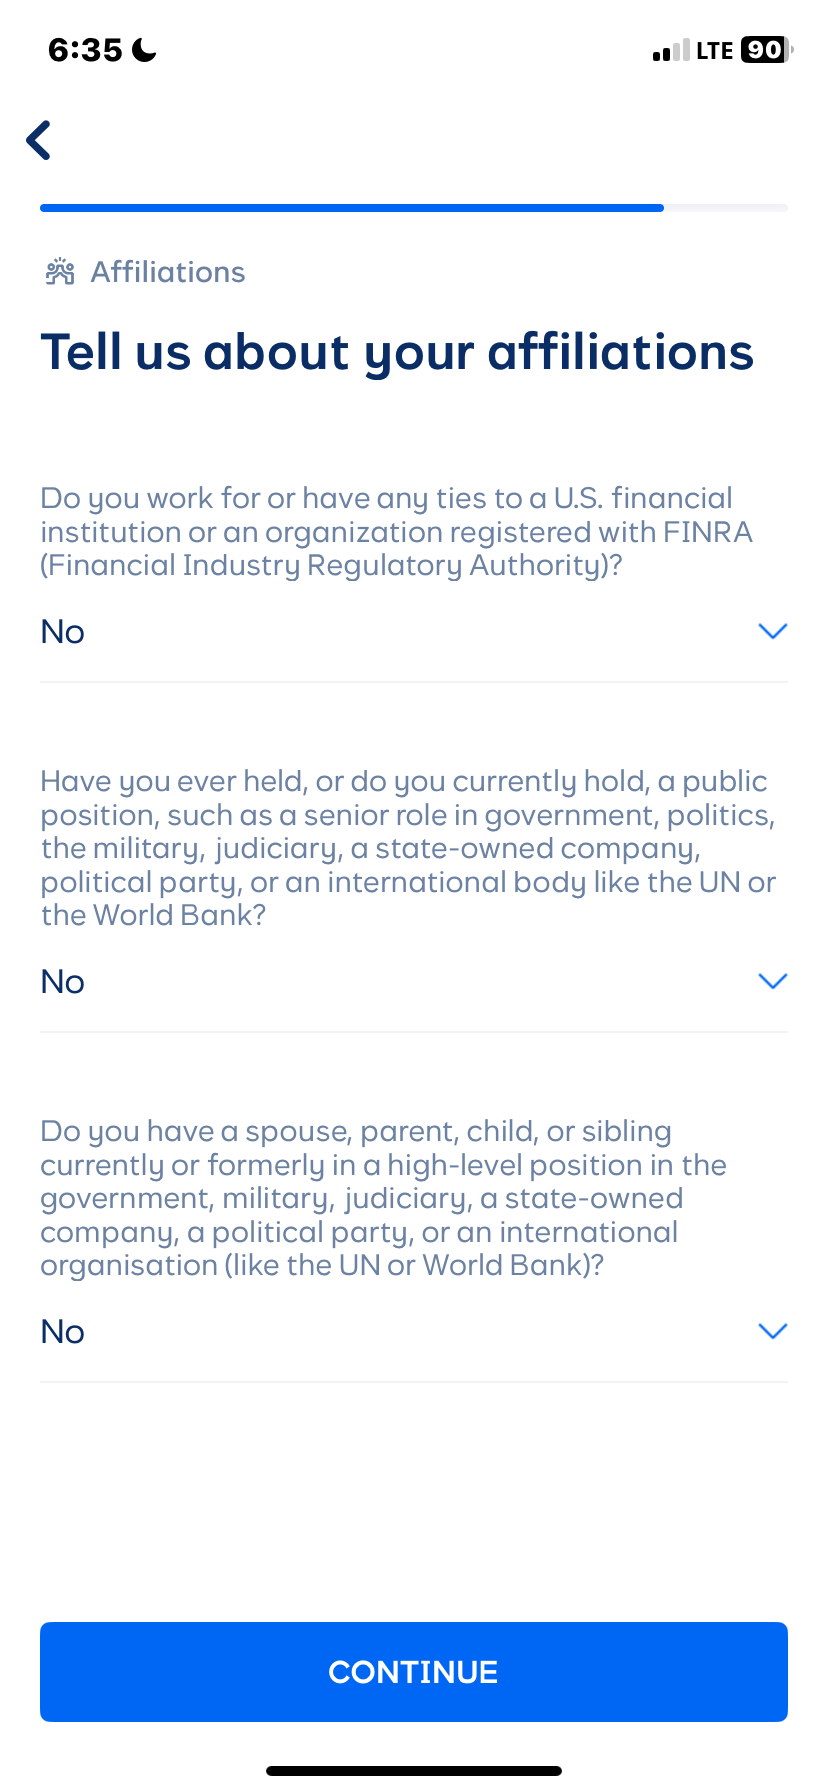Tap the 'Tell us about your affiliations' heading
The width and height of the screenshot is (828, 1792).
point(397,352)
